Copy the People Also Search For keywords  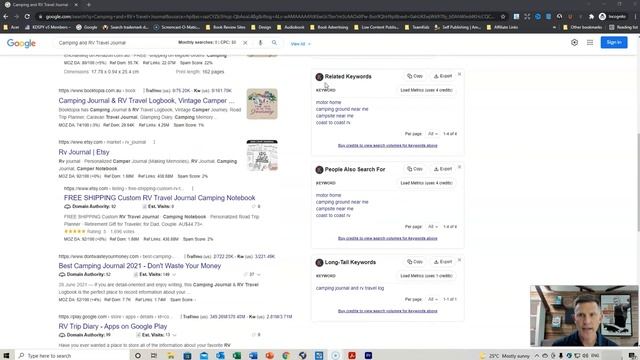[x=415, y=169]
